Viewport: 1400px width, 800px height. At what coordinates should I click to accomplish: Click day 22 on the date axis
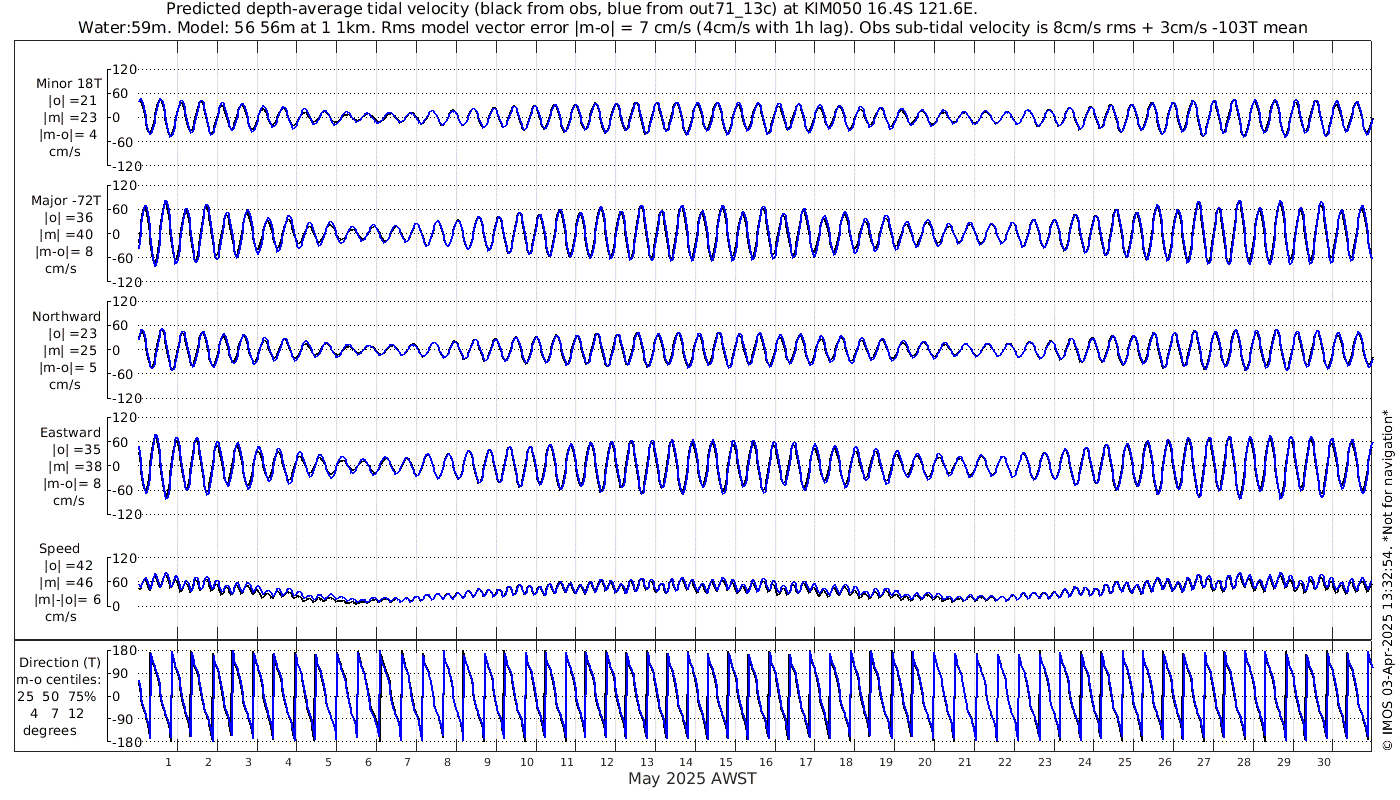1005,762
